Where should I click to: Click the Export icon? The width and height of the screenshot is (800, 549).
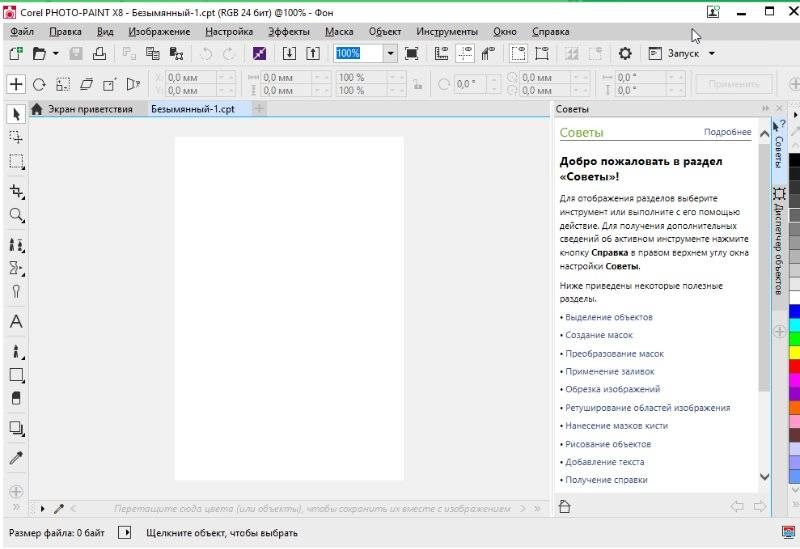point(313,53)
